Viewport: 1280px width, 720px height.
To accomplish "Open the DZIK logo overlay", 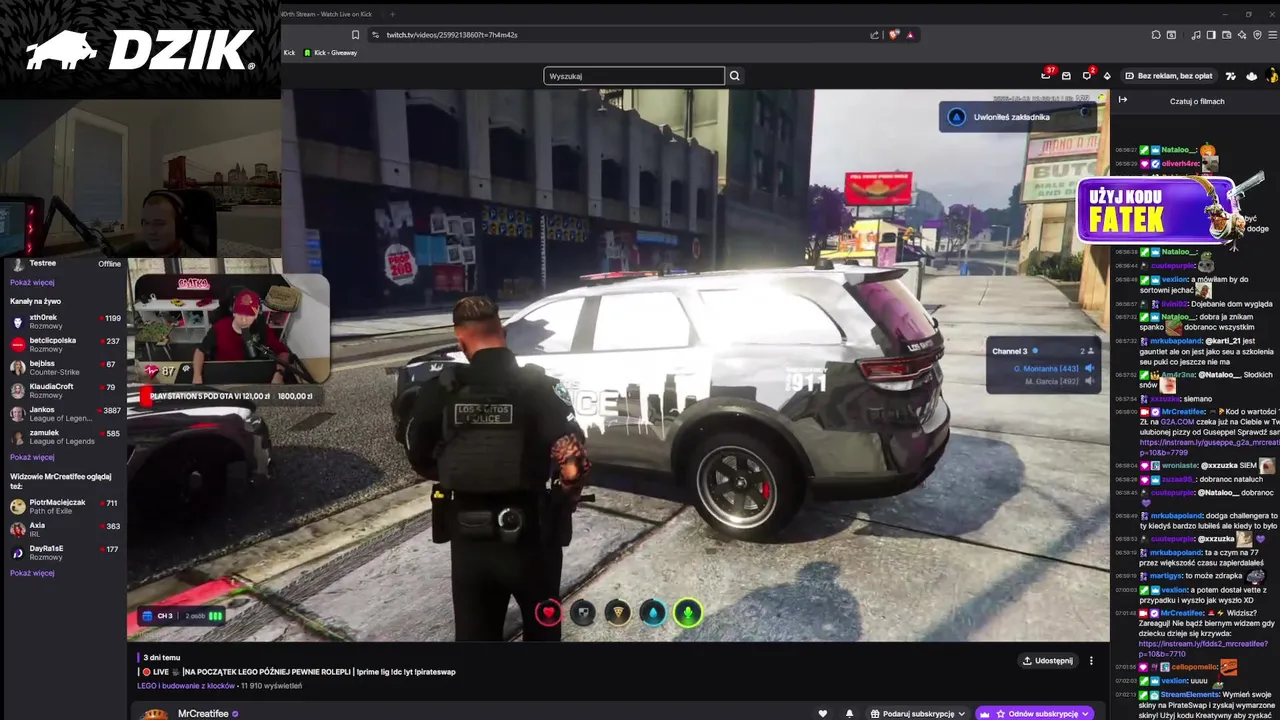I will click(140, 50).
